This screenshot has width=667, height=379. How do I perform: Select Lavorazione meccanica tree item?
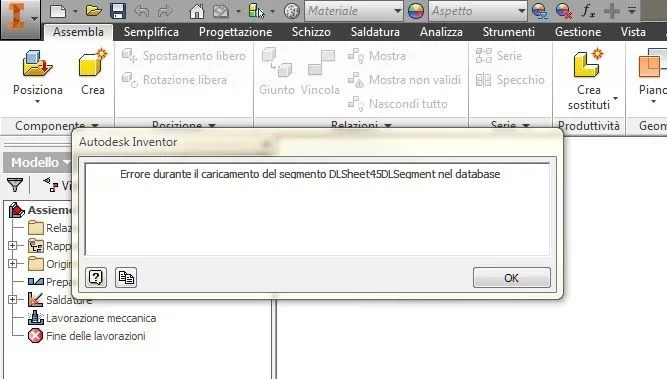point(92,318)
